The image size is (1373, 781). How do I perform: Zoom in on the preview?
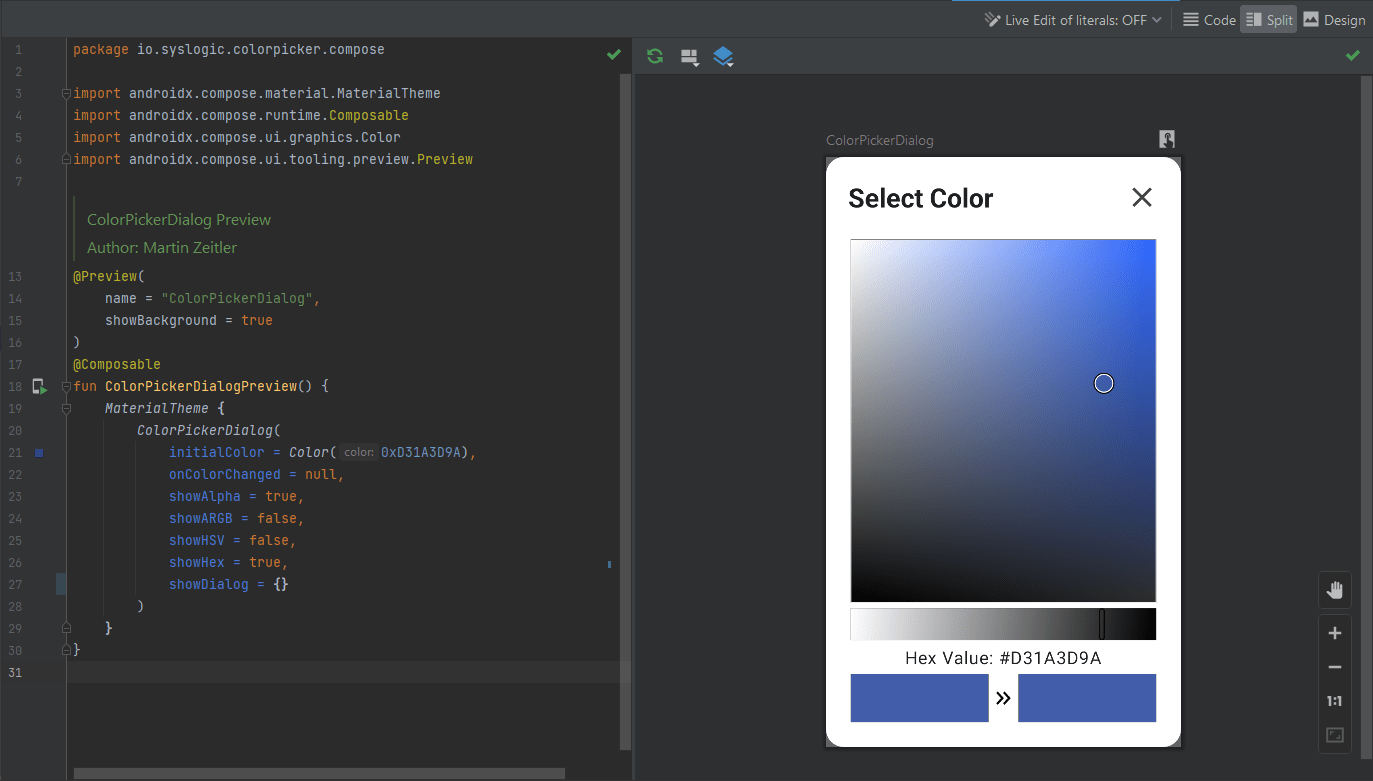coord(1334,632)
